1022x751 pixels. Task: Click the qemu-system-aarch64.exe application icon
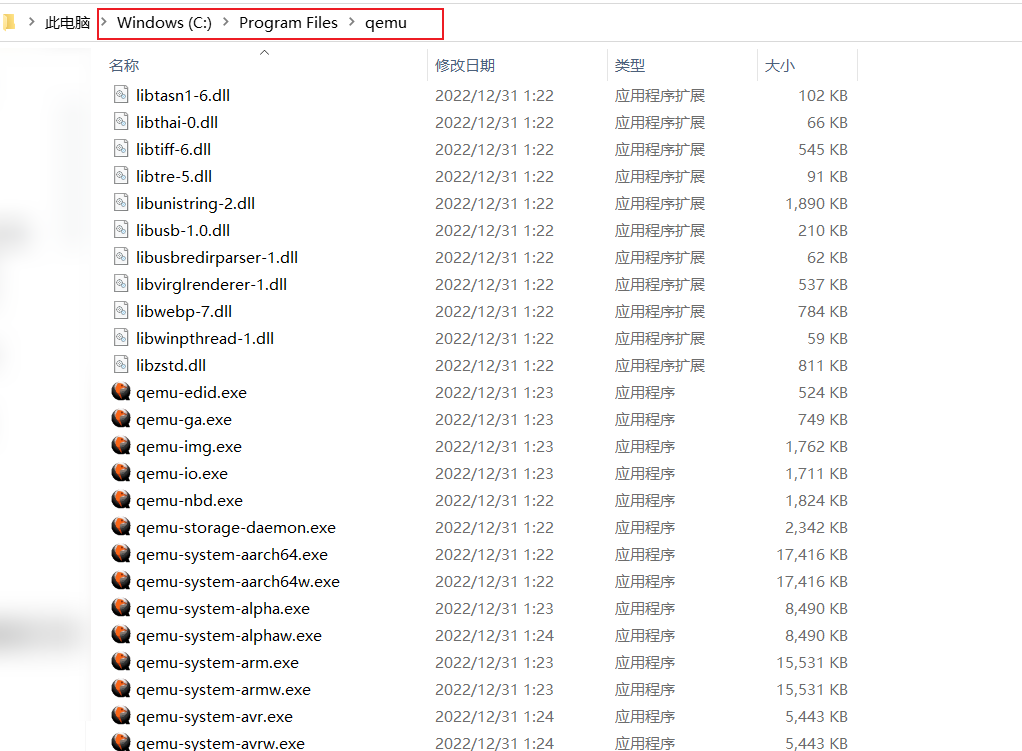121,554
